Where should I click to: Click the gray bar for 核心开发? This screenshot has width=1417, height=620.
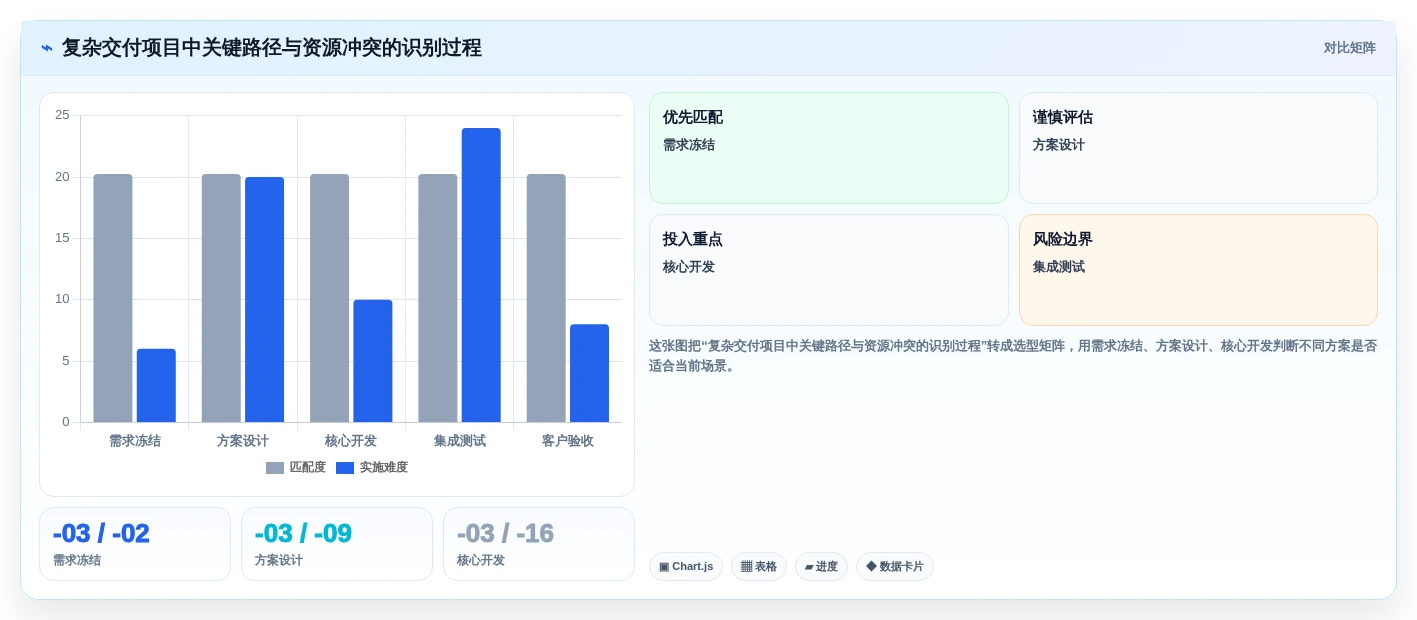pyautogui.click(x=329, y=298)
